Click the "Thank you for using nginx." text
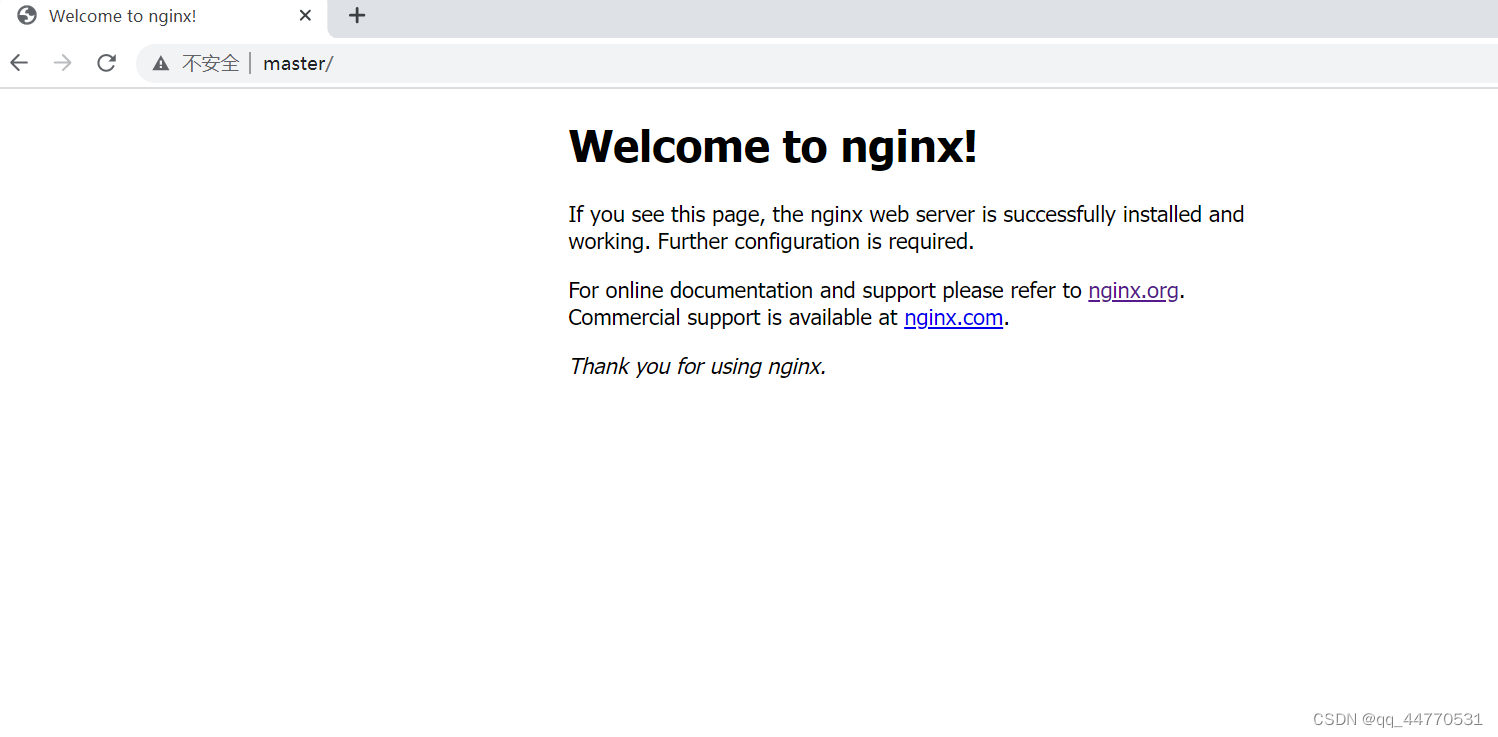 pyautogui.click(x=697, y=366)
